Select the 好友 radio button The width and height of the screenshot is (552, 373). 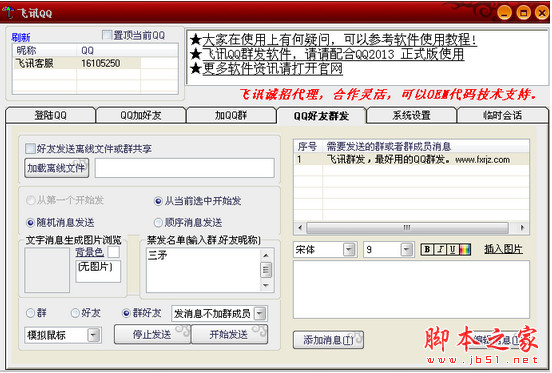click(75, 313)
